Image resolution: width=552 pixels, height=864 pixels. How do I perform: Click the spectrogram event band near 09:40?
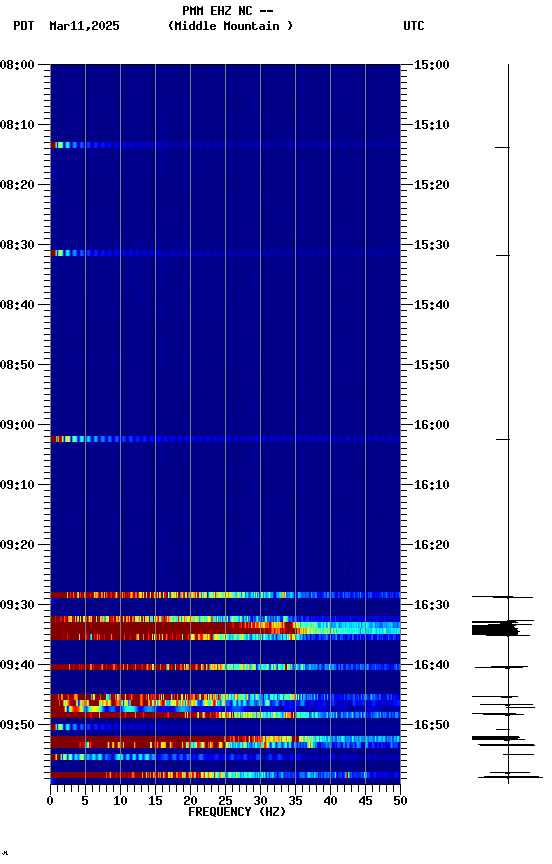coord(225,667)
